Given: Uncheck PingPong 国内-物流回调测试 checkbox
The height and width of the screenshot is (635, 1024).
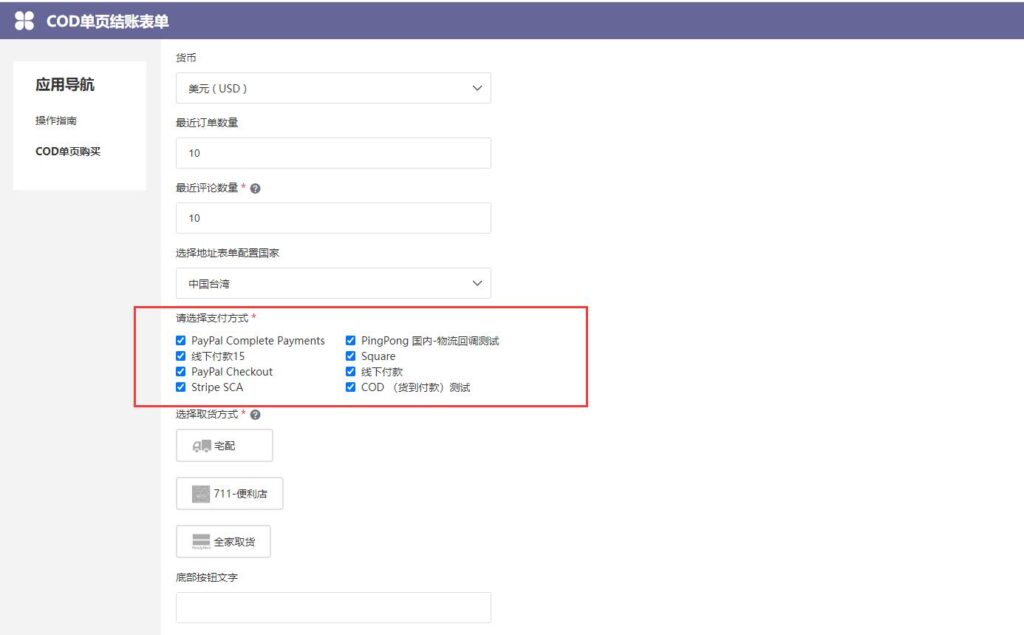Looking at the screenshot, I should 351,340.
